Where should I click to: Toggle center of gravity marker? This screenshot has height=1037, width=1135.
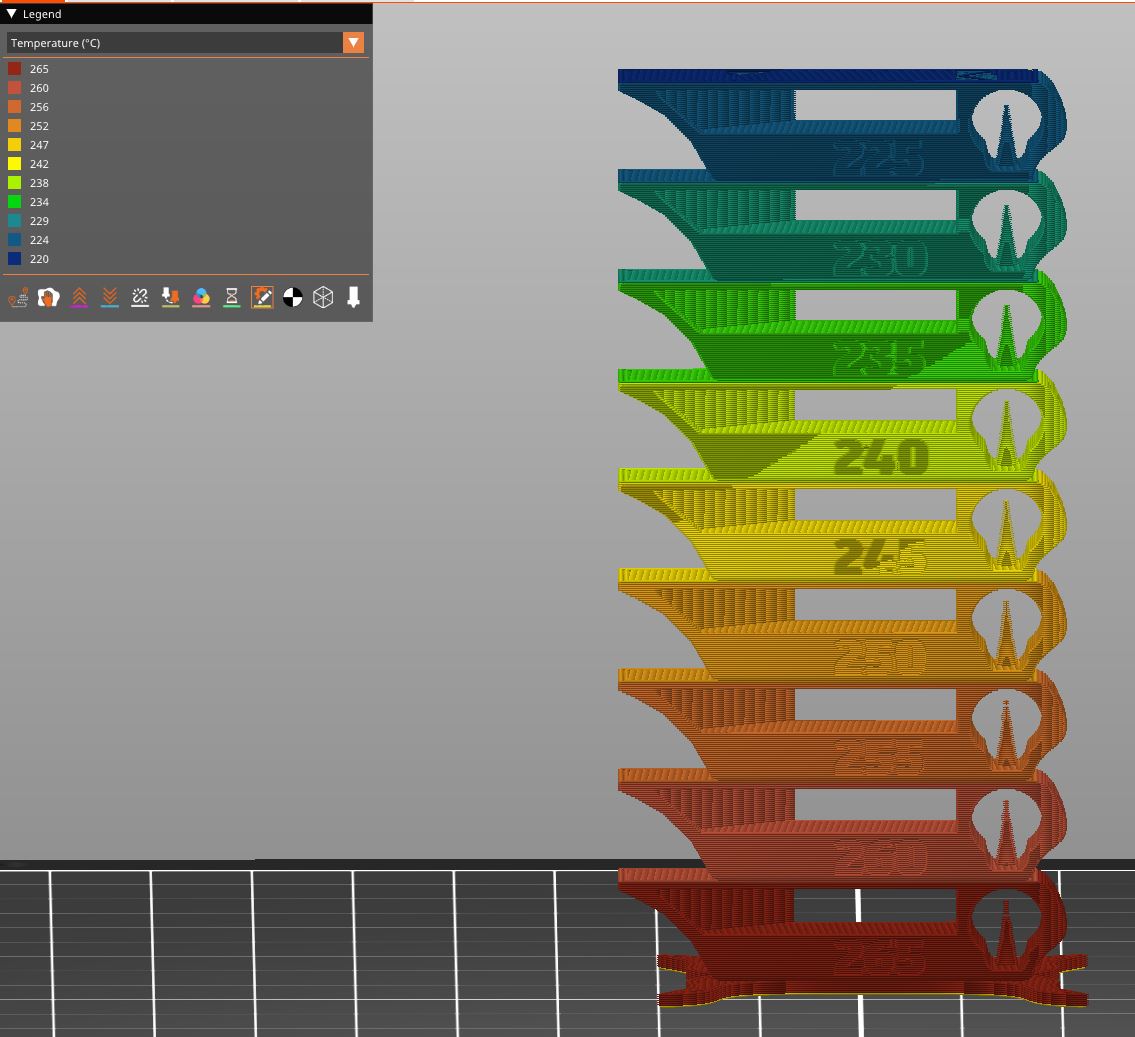click(x=292, y=297)
